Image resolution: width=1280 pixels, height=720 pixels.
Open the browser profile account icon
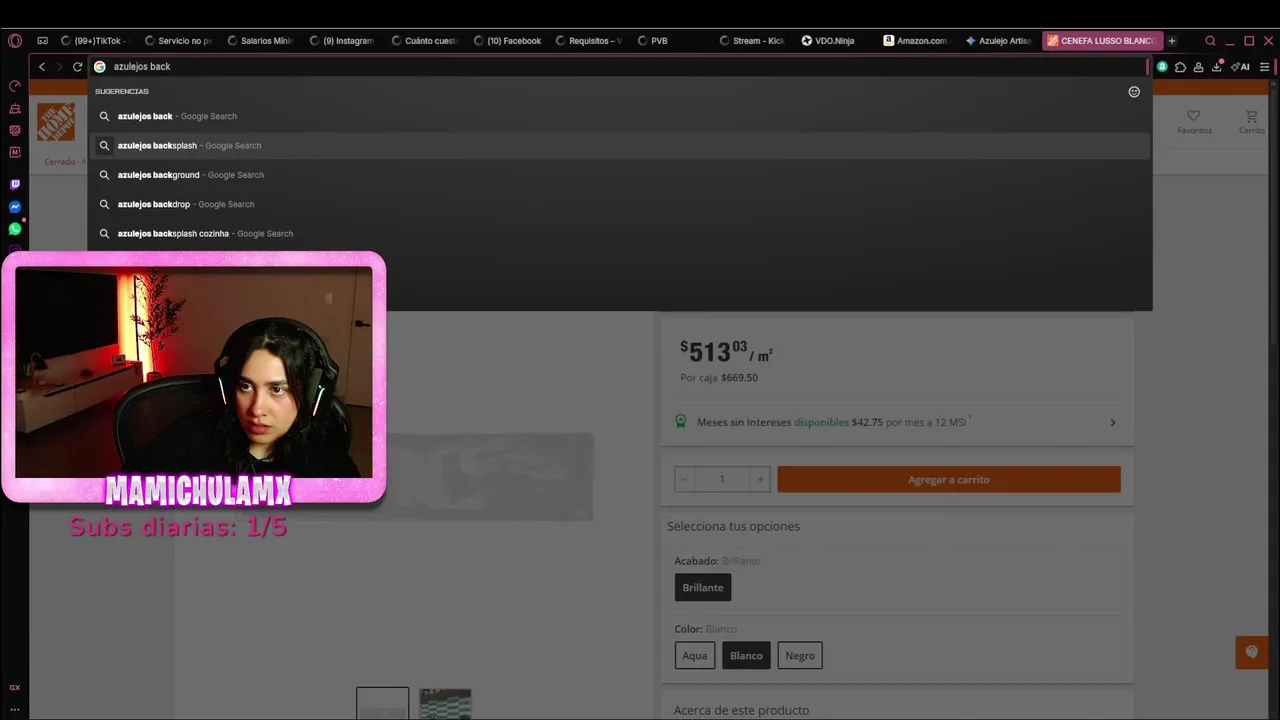(1198, 67)
